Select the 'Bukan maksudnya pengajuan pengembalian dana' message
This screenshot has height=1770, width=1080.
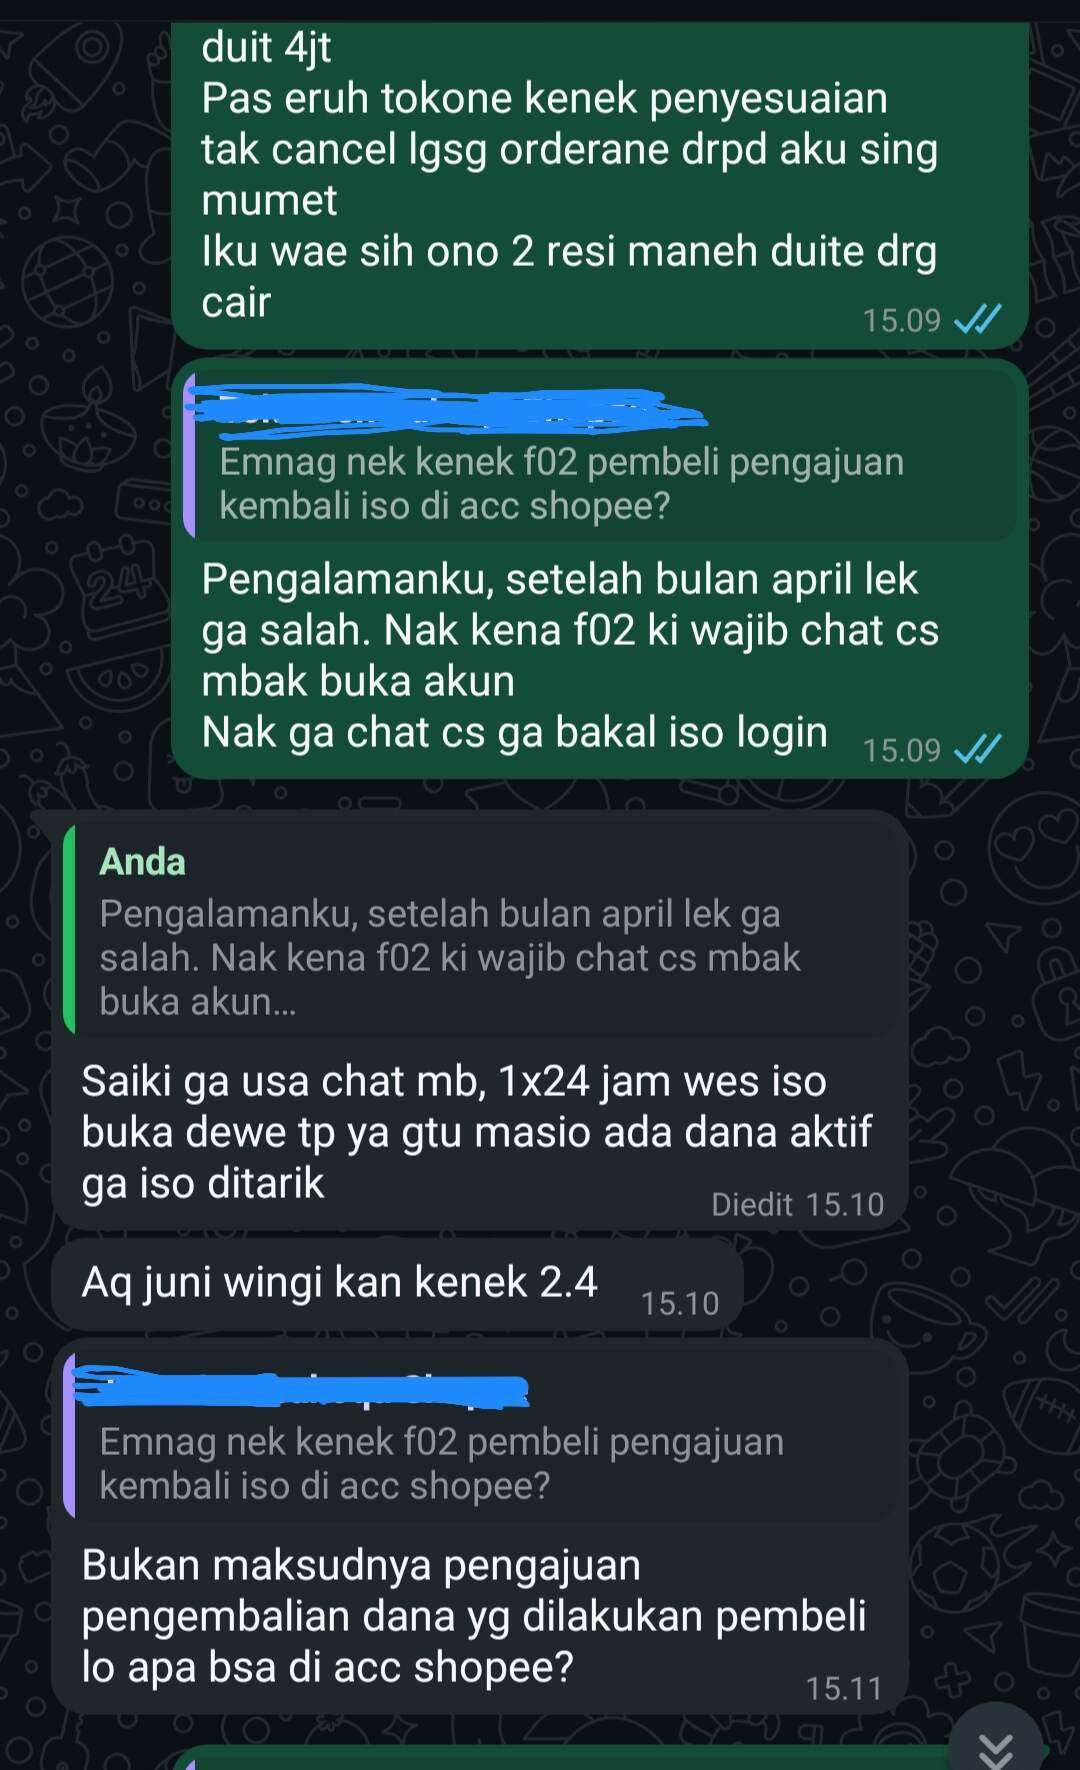click(x=480, y=1526)
